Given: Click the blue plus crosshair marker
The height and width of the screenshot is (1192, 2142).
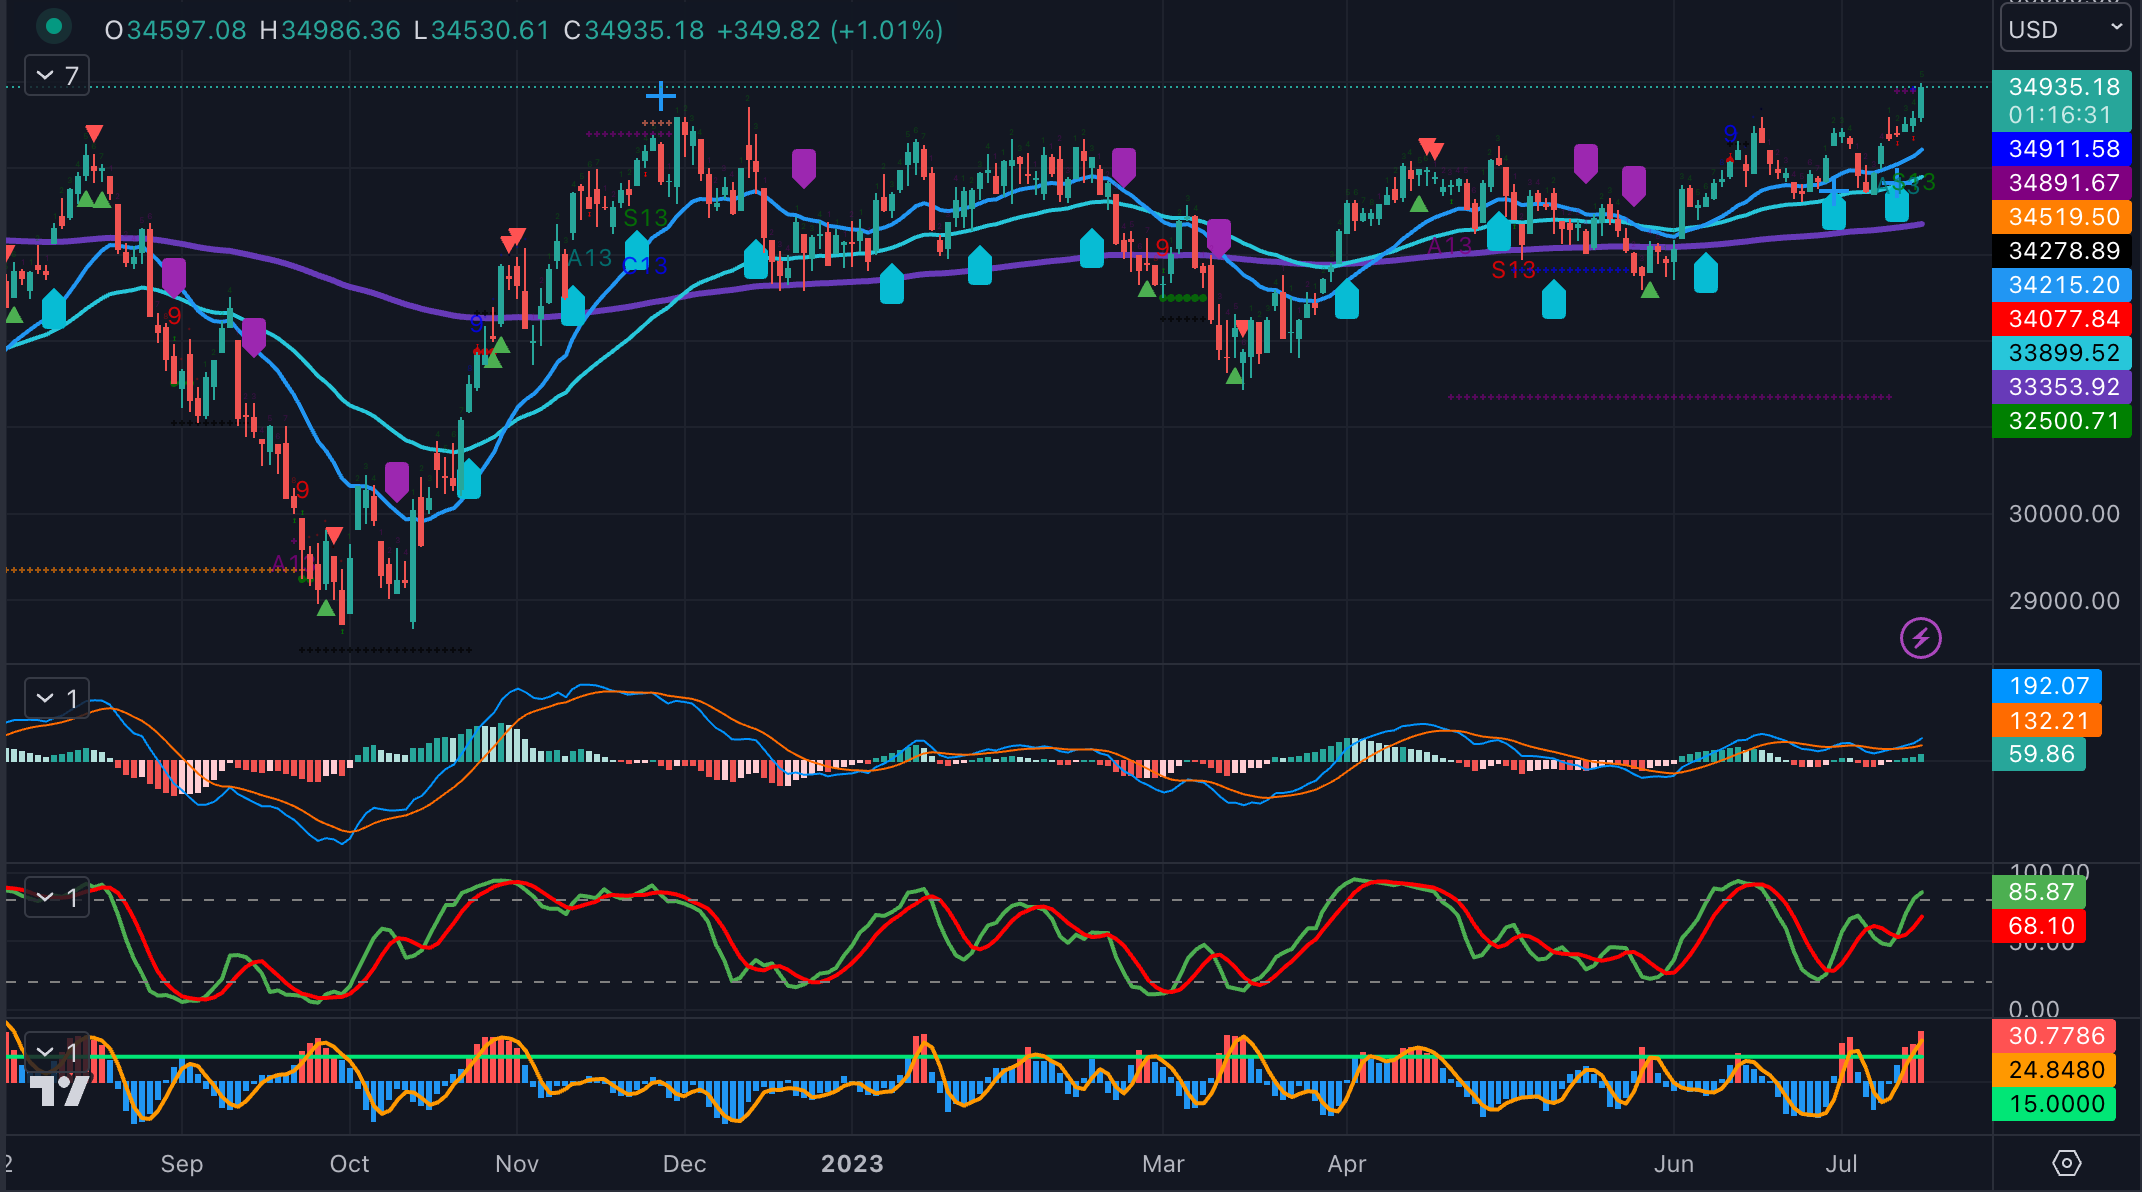Looking at the screenshot, I should (660, 96).
